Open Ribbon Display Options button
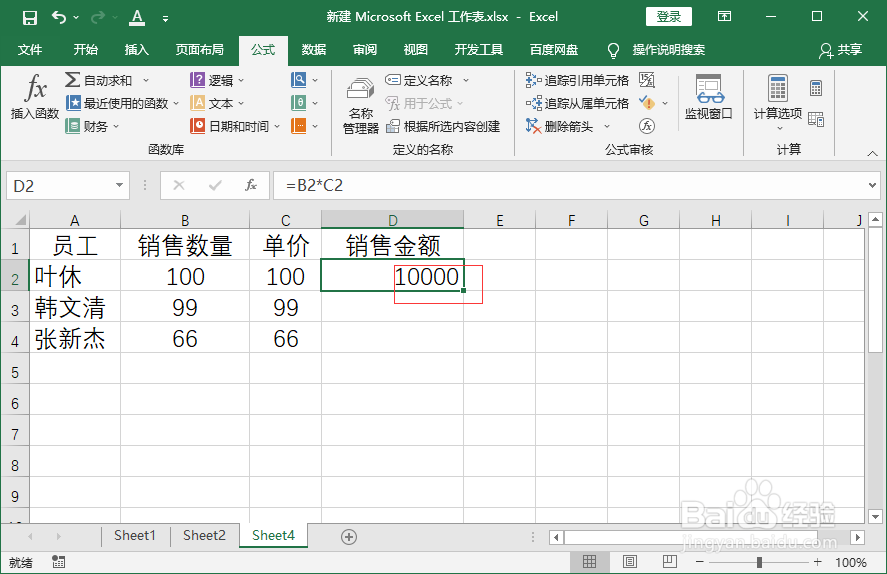The height and width of the screenshot is (574, 887). (x=724, y=16)
